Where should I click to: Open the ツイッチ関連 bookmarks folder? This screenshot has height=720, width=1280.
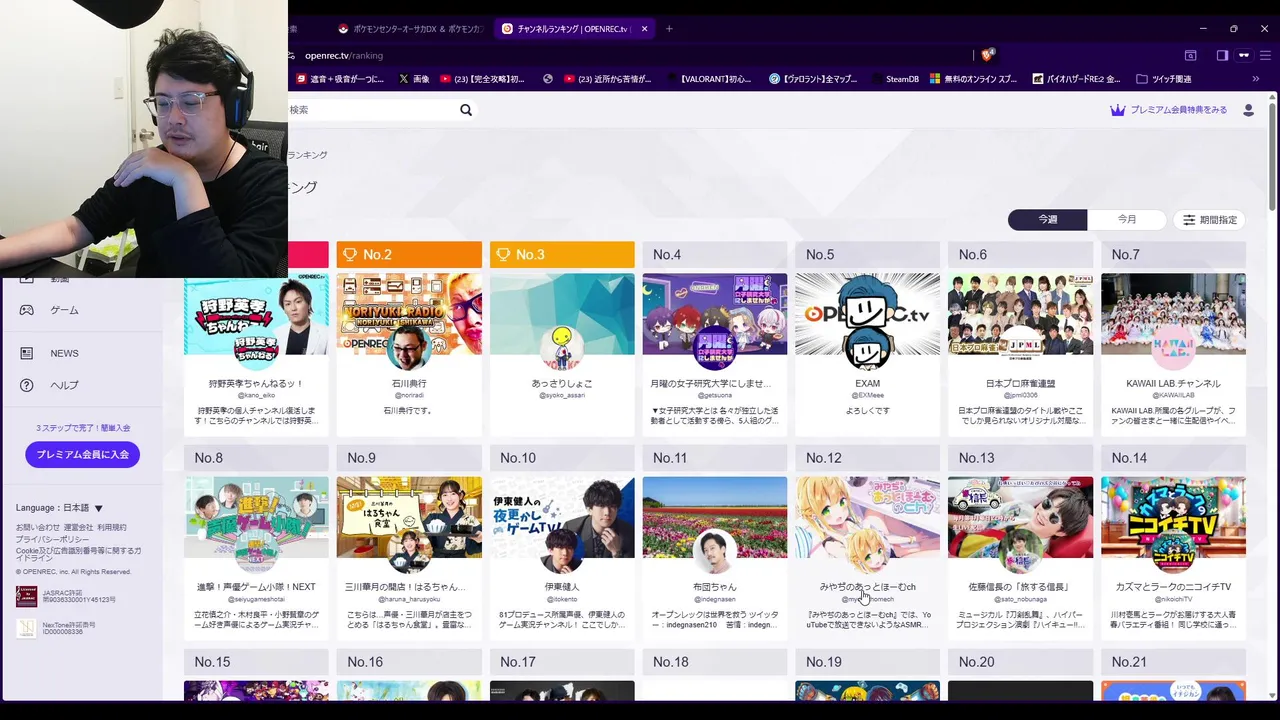click(1164, 79)
